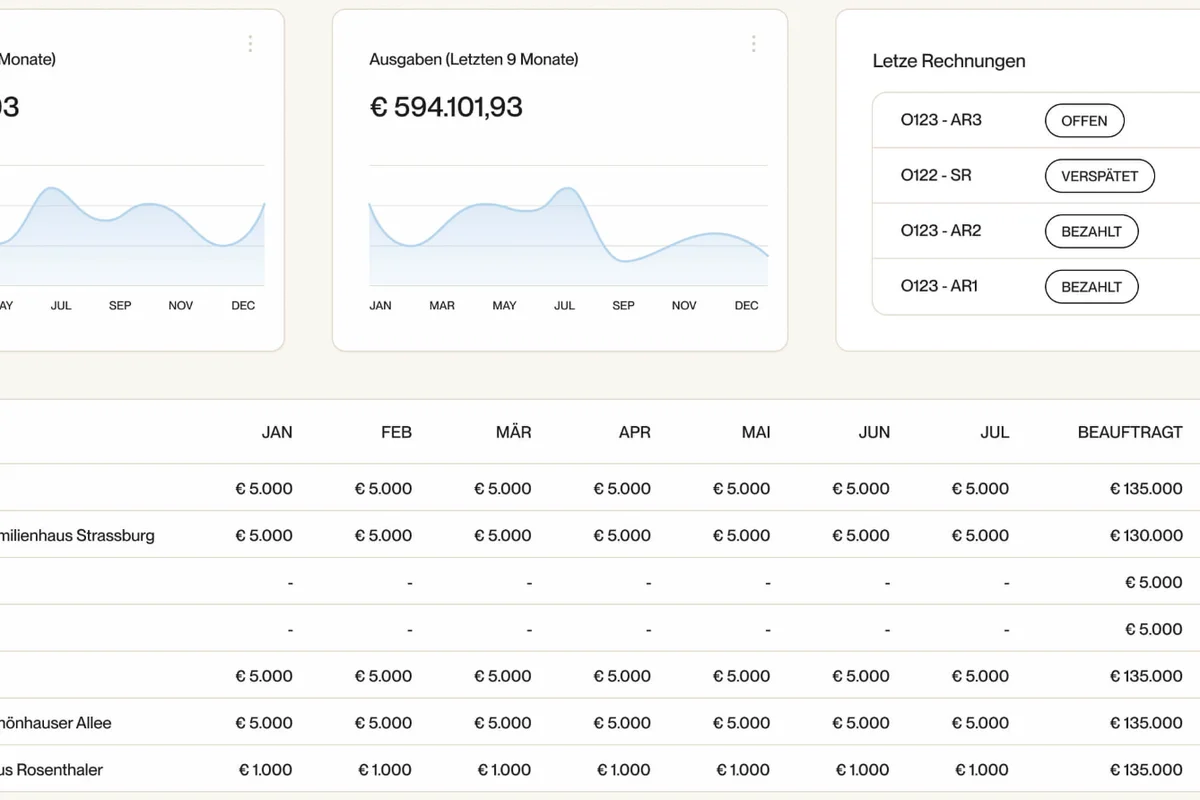Click the € 130.000 BEAUFTRAGT value

1146,536
